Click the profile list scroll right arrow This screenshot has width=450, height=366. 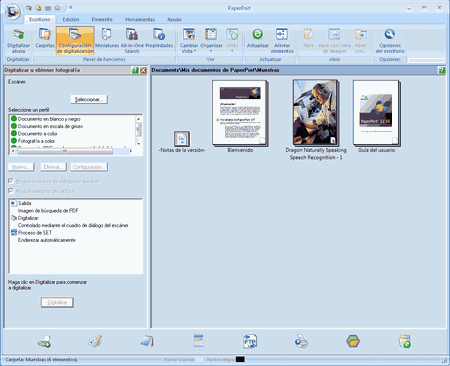(x=131, y=151)
